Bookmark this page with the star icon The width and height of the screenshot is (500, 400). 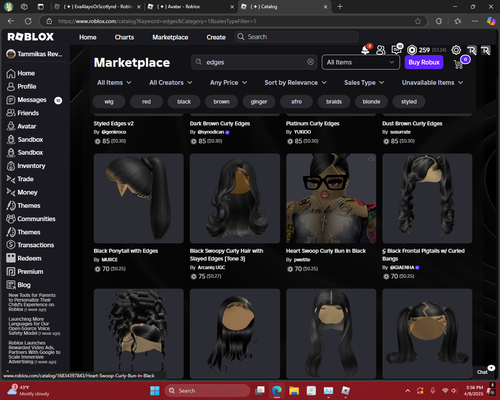(418, 21)
